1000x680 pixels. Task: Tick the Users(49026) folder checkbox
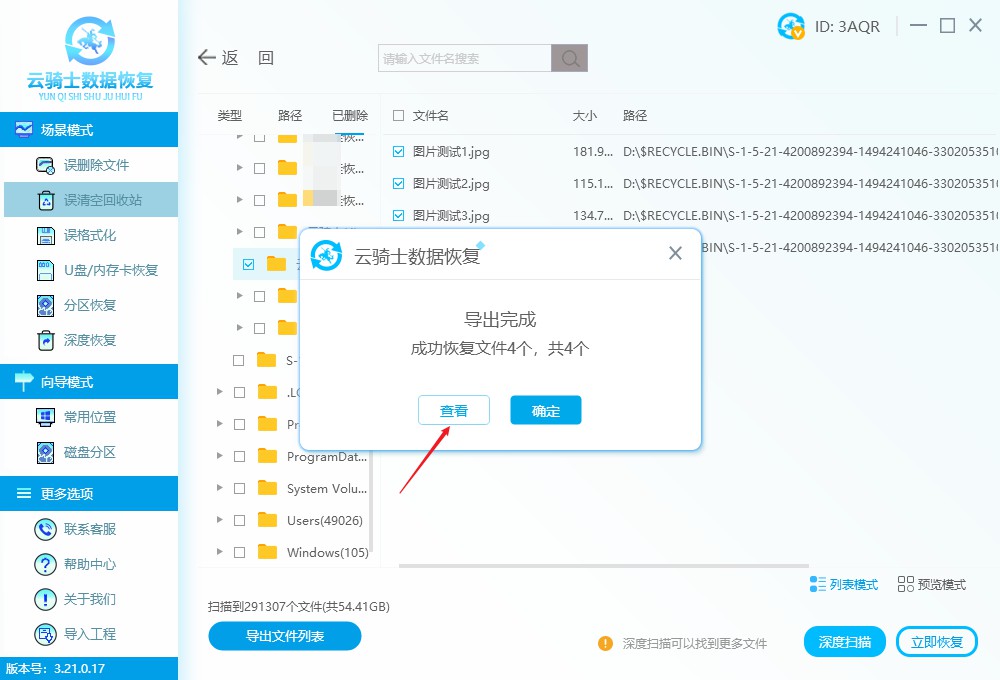coord(240,521)
